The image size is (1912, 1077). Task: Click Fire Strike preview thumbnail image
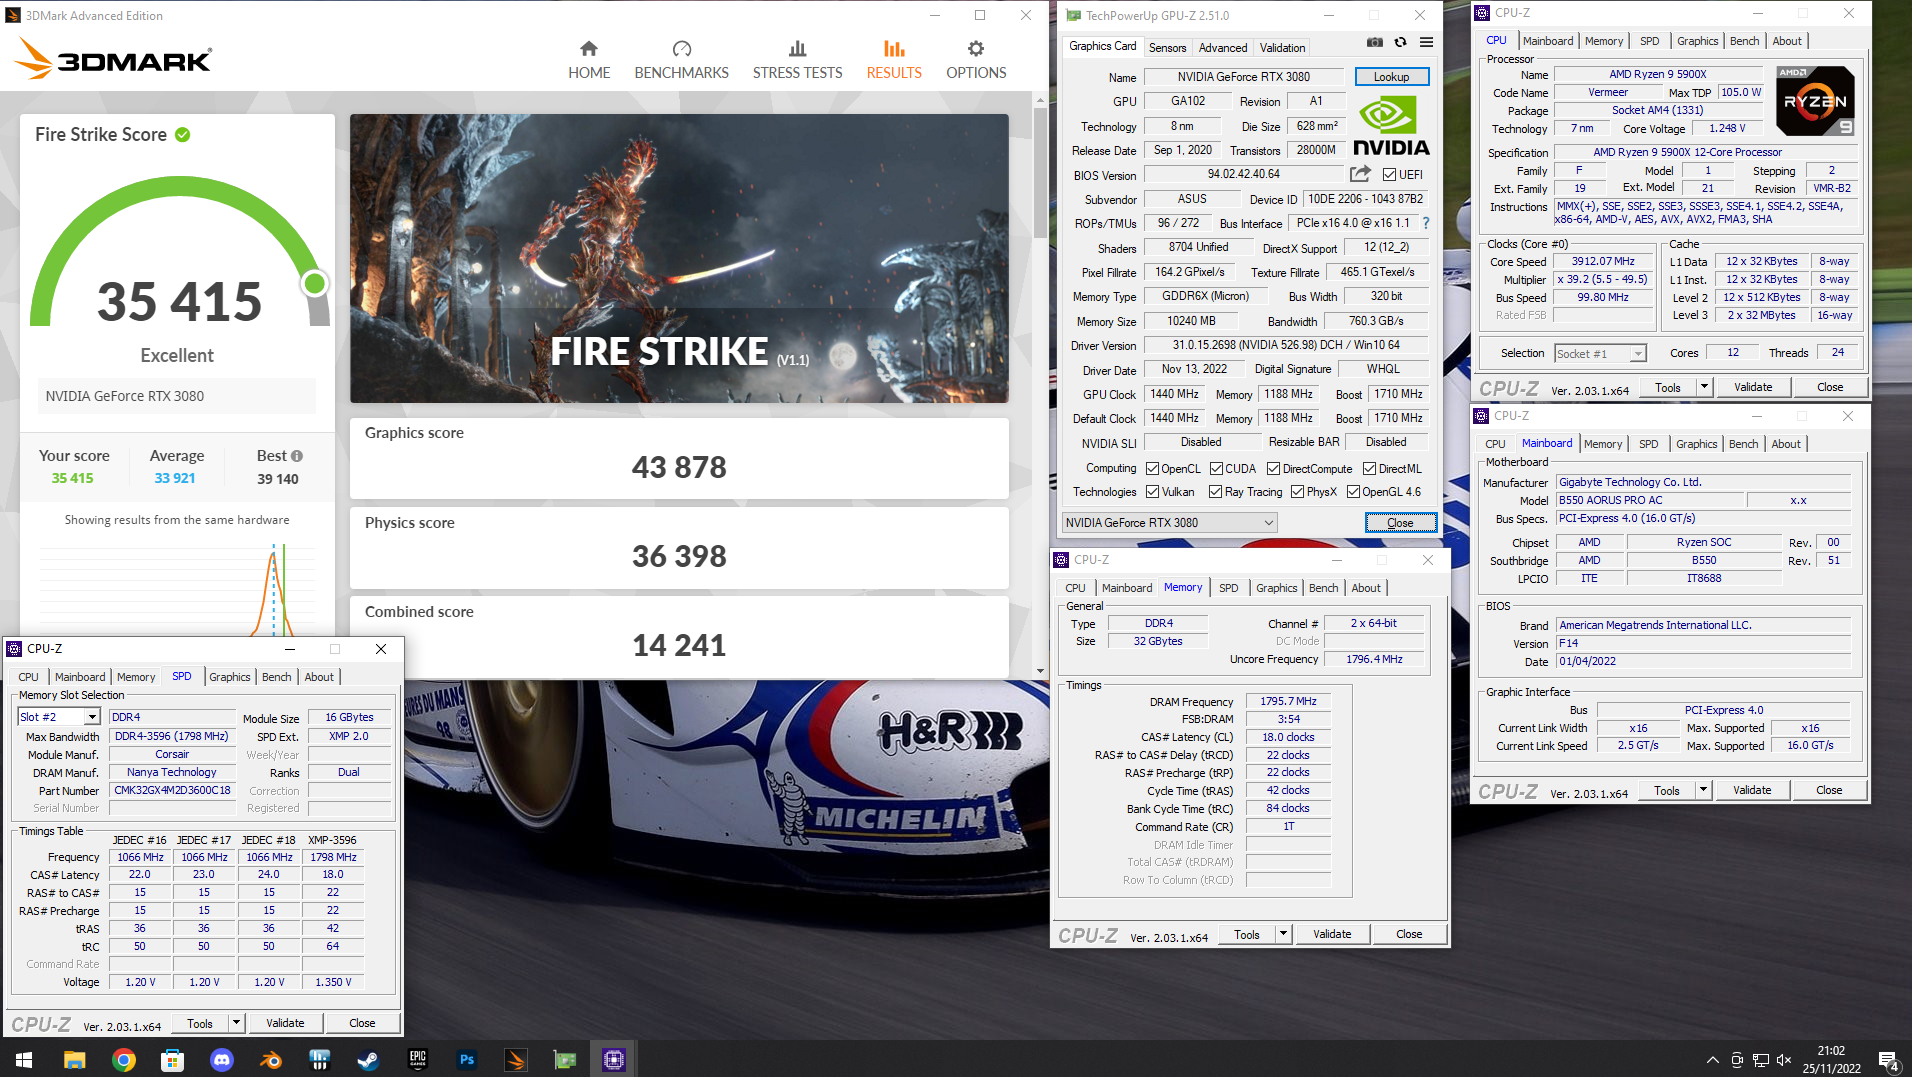click(679, 258)
